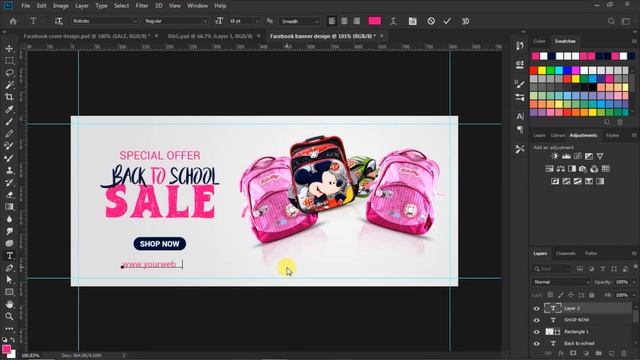Open the Character panel icon in dock
Viewport: 640px width, 360px height.
click(x=520, y=116)
